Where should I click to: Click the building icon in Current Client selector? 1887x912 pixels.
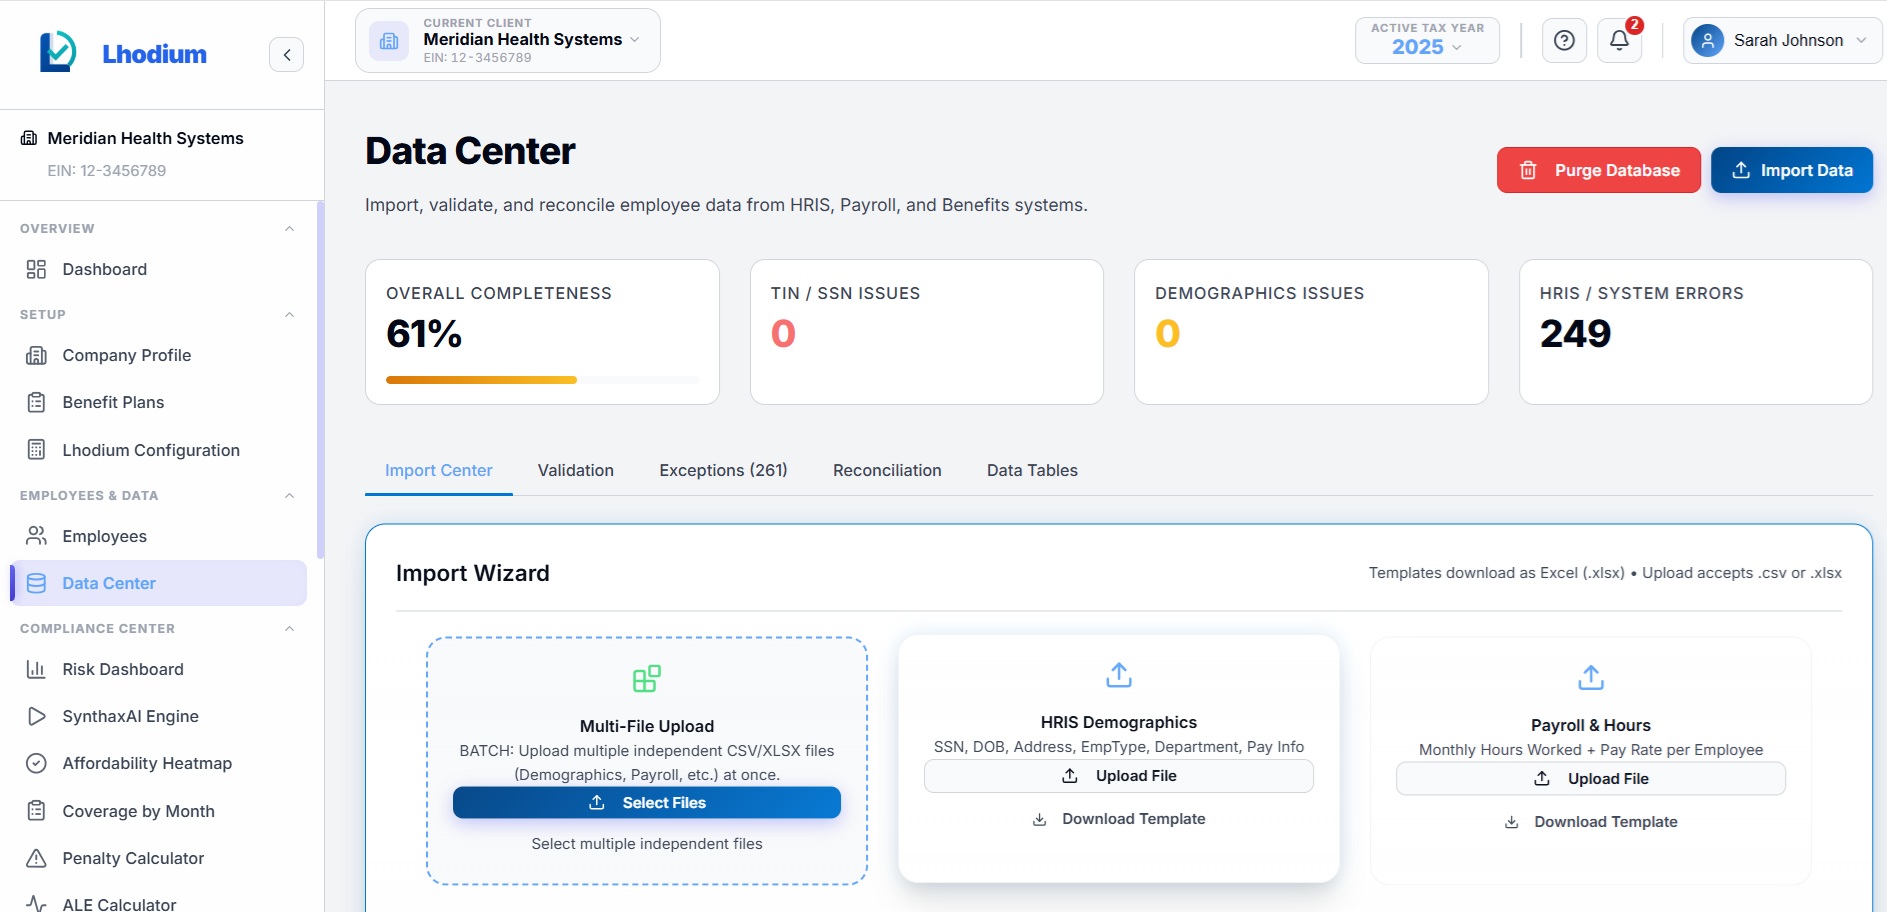point(389,41)
